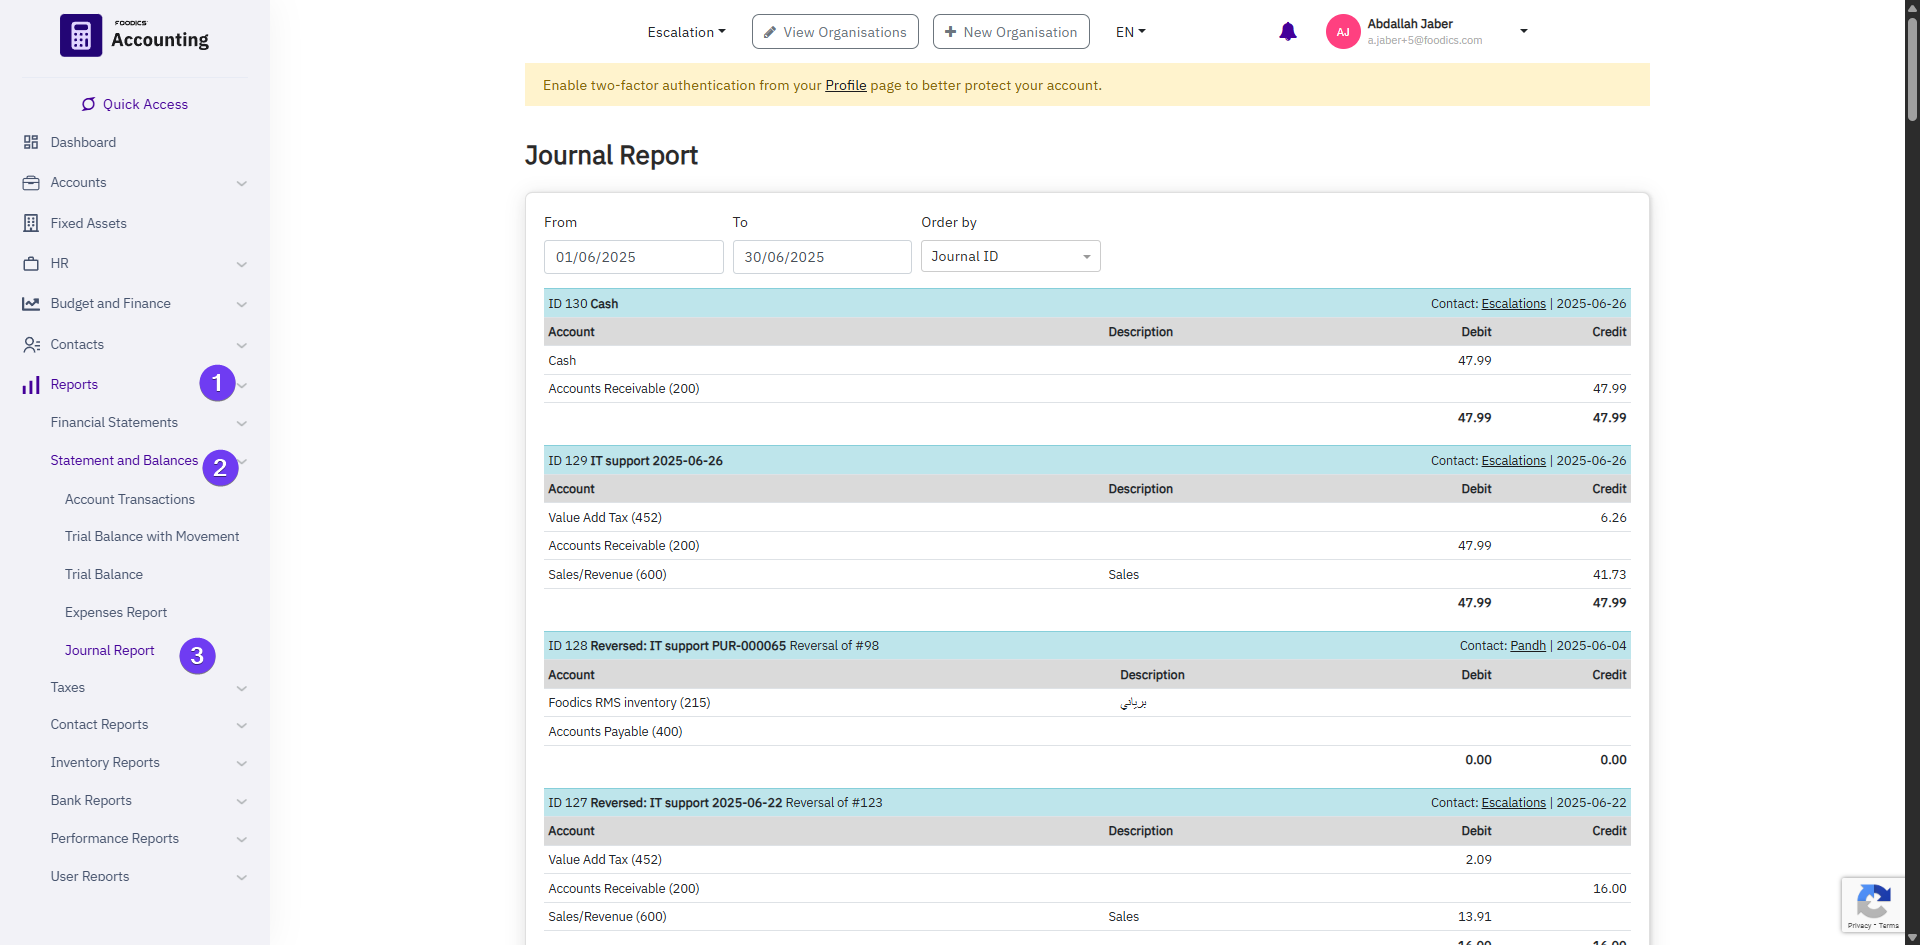Open Reports via the bar-chart icon
Image resolution: width=1920 pixels, height=945 pixels.
click(x=31, y=384)
